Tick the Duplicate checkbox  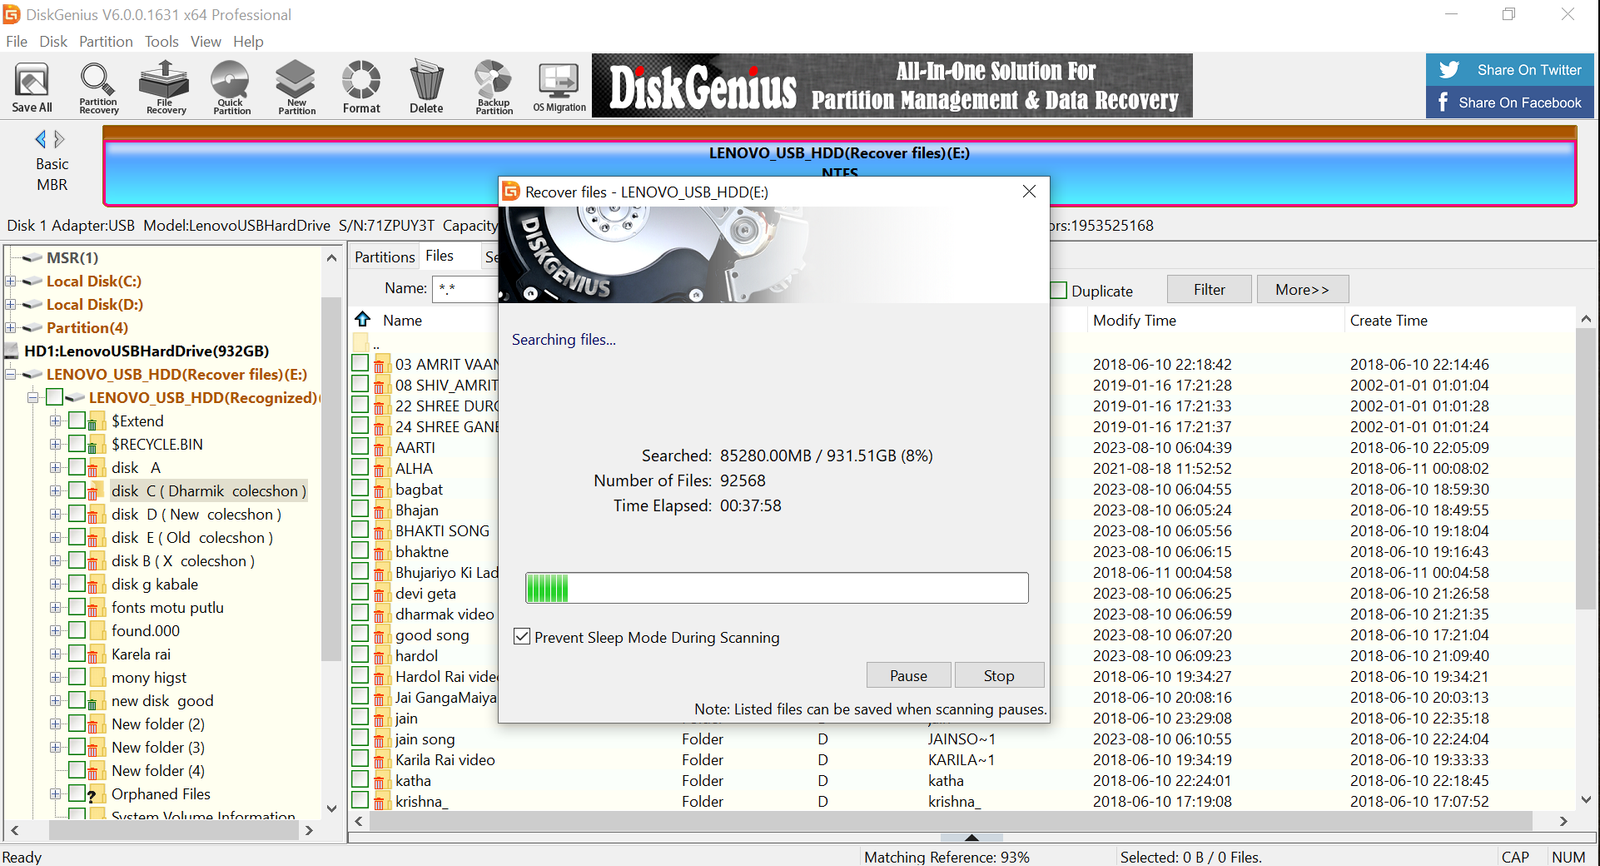1059,291
